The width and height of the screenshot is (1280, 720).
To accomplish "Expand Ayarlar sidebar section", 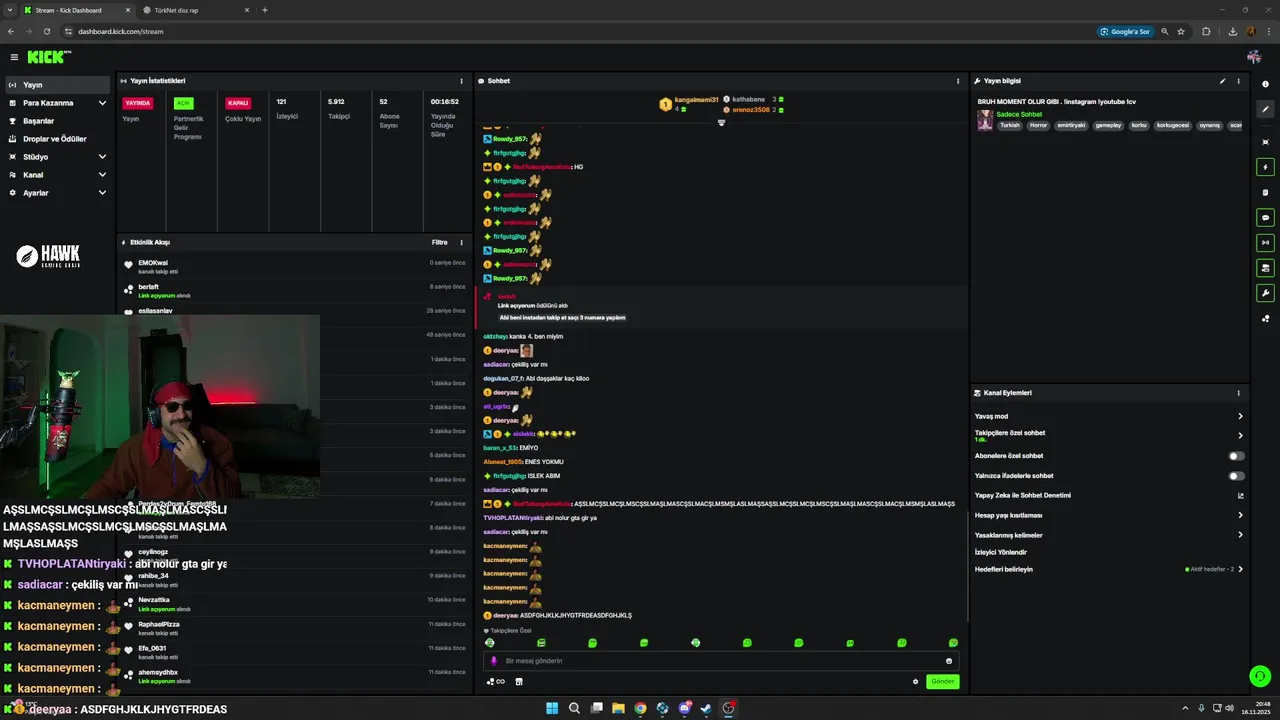I will pos(102,193).
